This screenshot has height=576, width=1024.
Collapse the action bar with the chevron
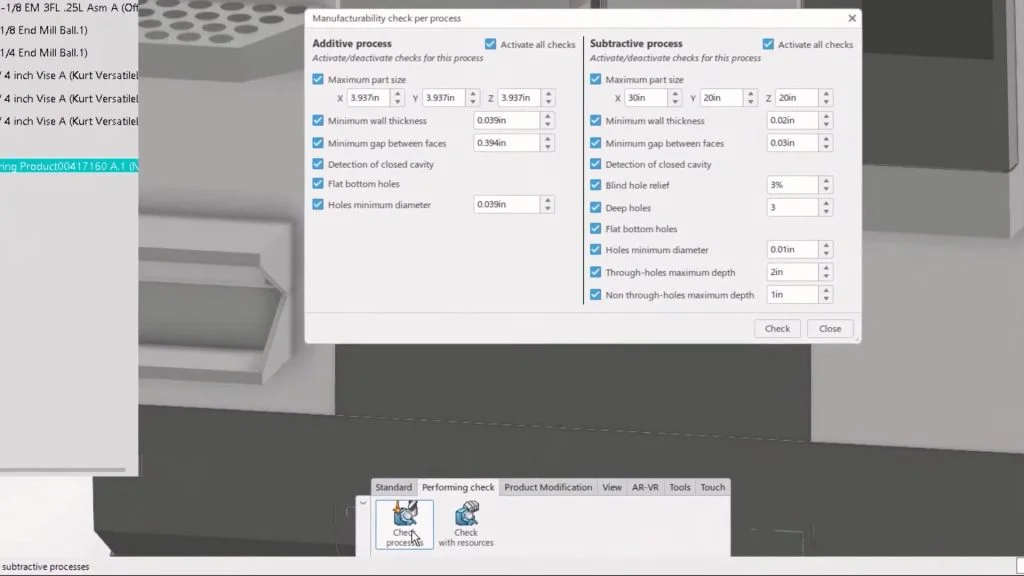pos(363,503)
